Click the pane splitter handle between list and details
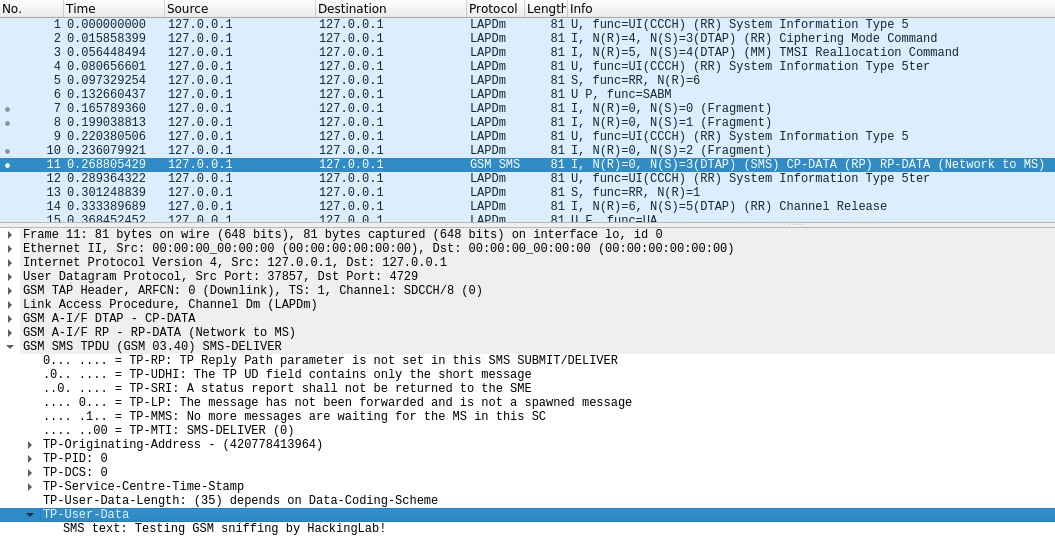Viewport: 1055px width, 543px height. click(797, 224)
